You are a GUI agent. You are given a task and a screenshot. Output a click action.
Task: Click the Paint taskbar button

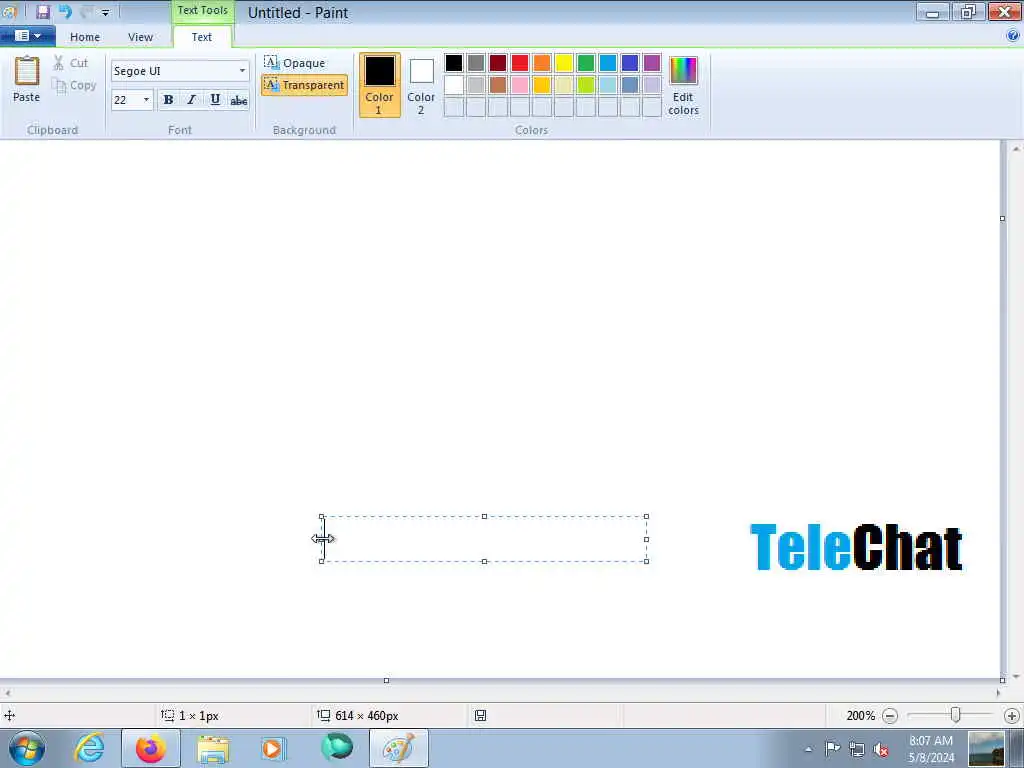click(x=398, y=748)
